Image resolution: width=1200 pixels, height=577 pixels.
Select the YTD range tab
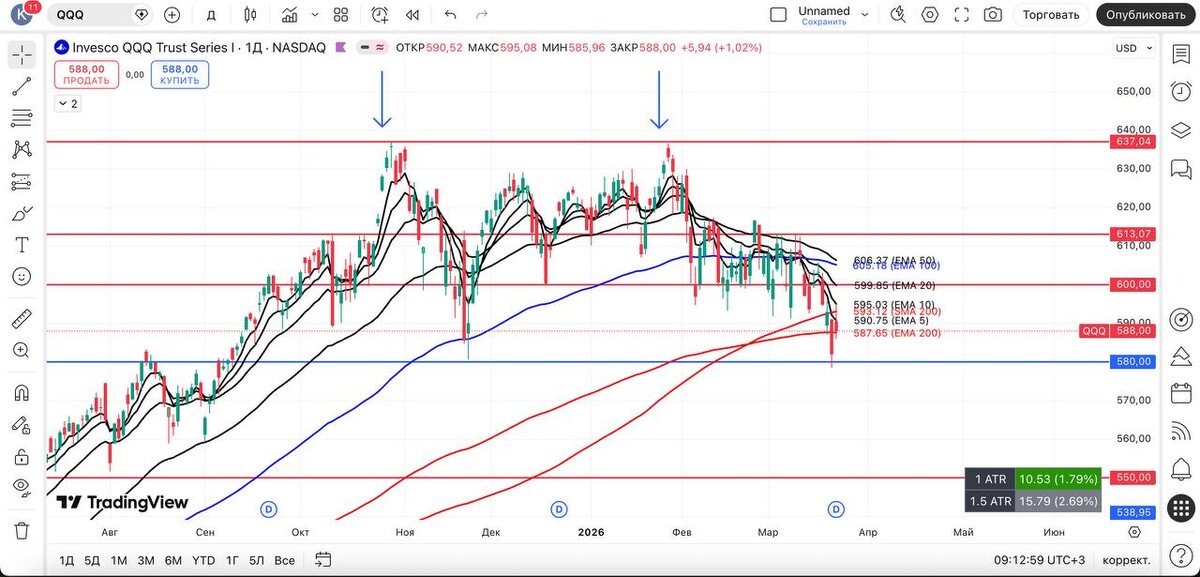coord(203,560)
